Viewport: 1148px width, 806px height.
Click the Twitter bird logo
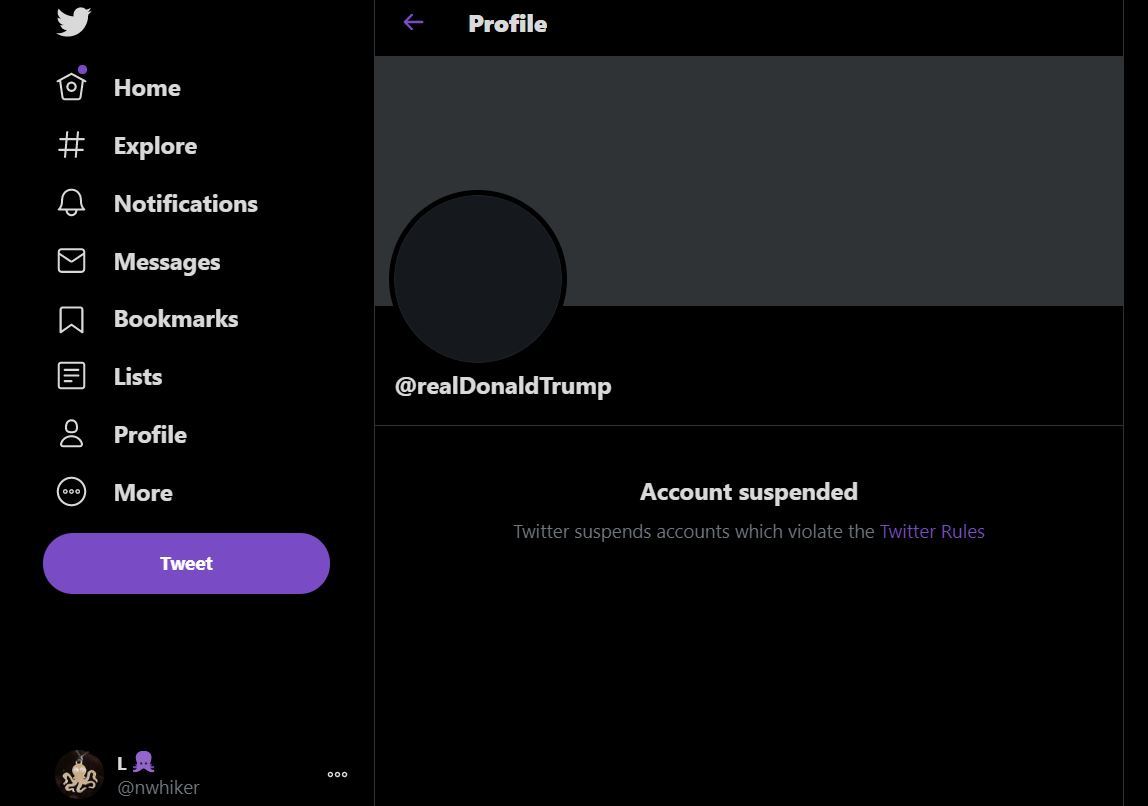73,22
